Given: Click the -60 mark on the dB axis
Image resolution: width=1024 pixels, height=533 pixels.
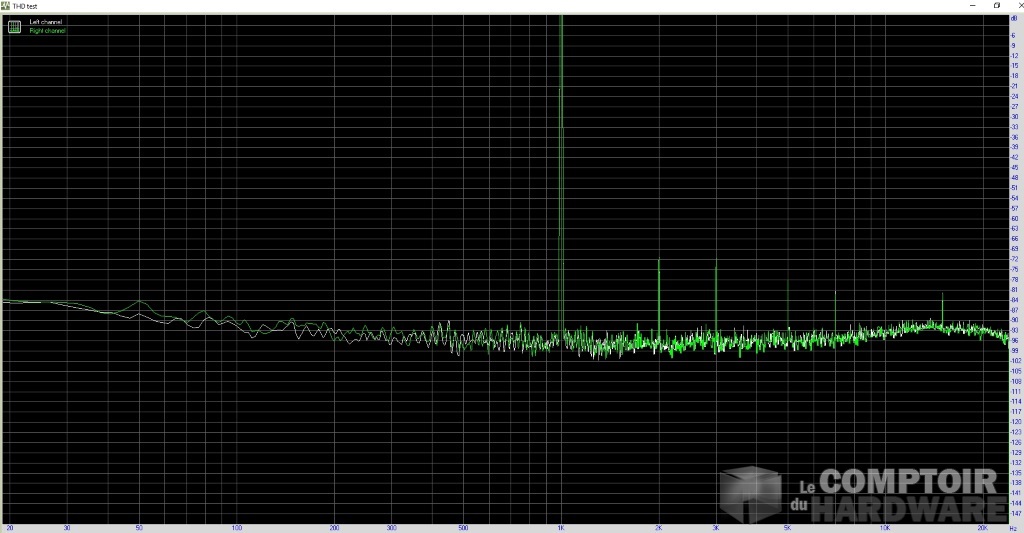Looking at the screenshot, I should [x=1014, y=218].
